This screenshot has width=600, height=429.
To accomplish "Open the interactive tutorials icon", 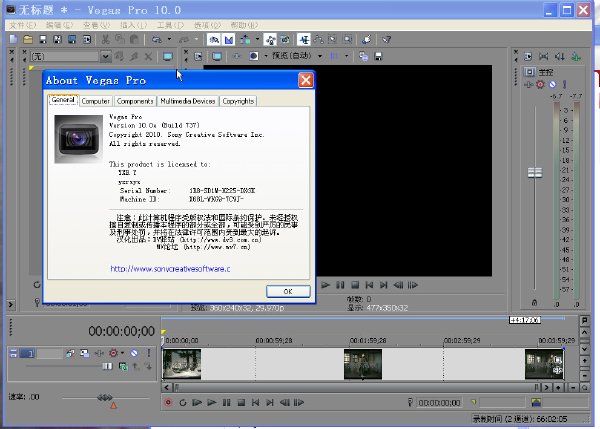I will point(367,39).
